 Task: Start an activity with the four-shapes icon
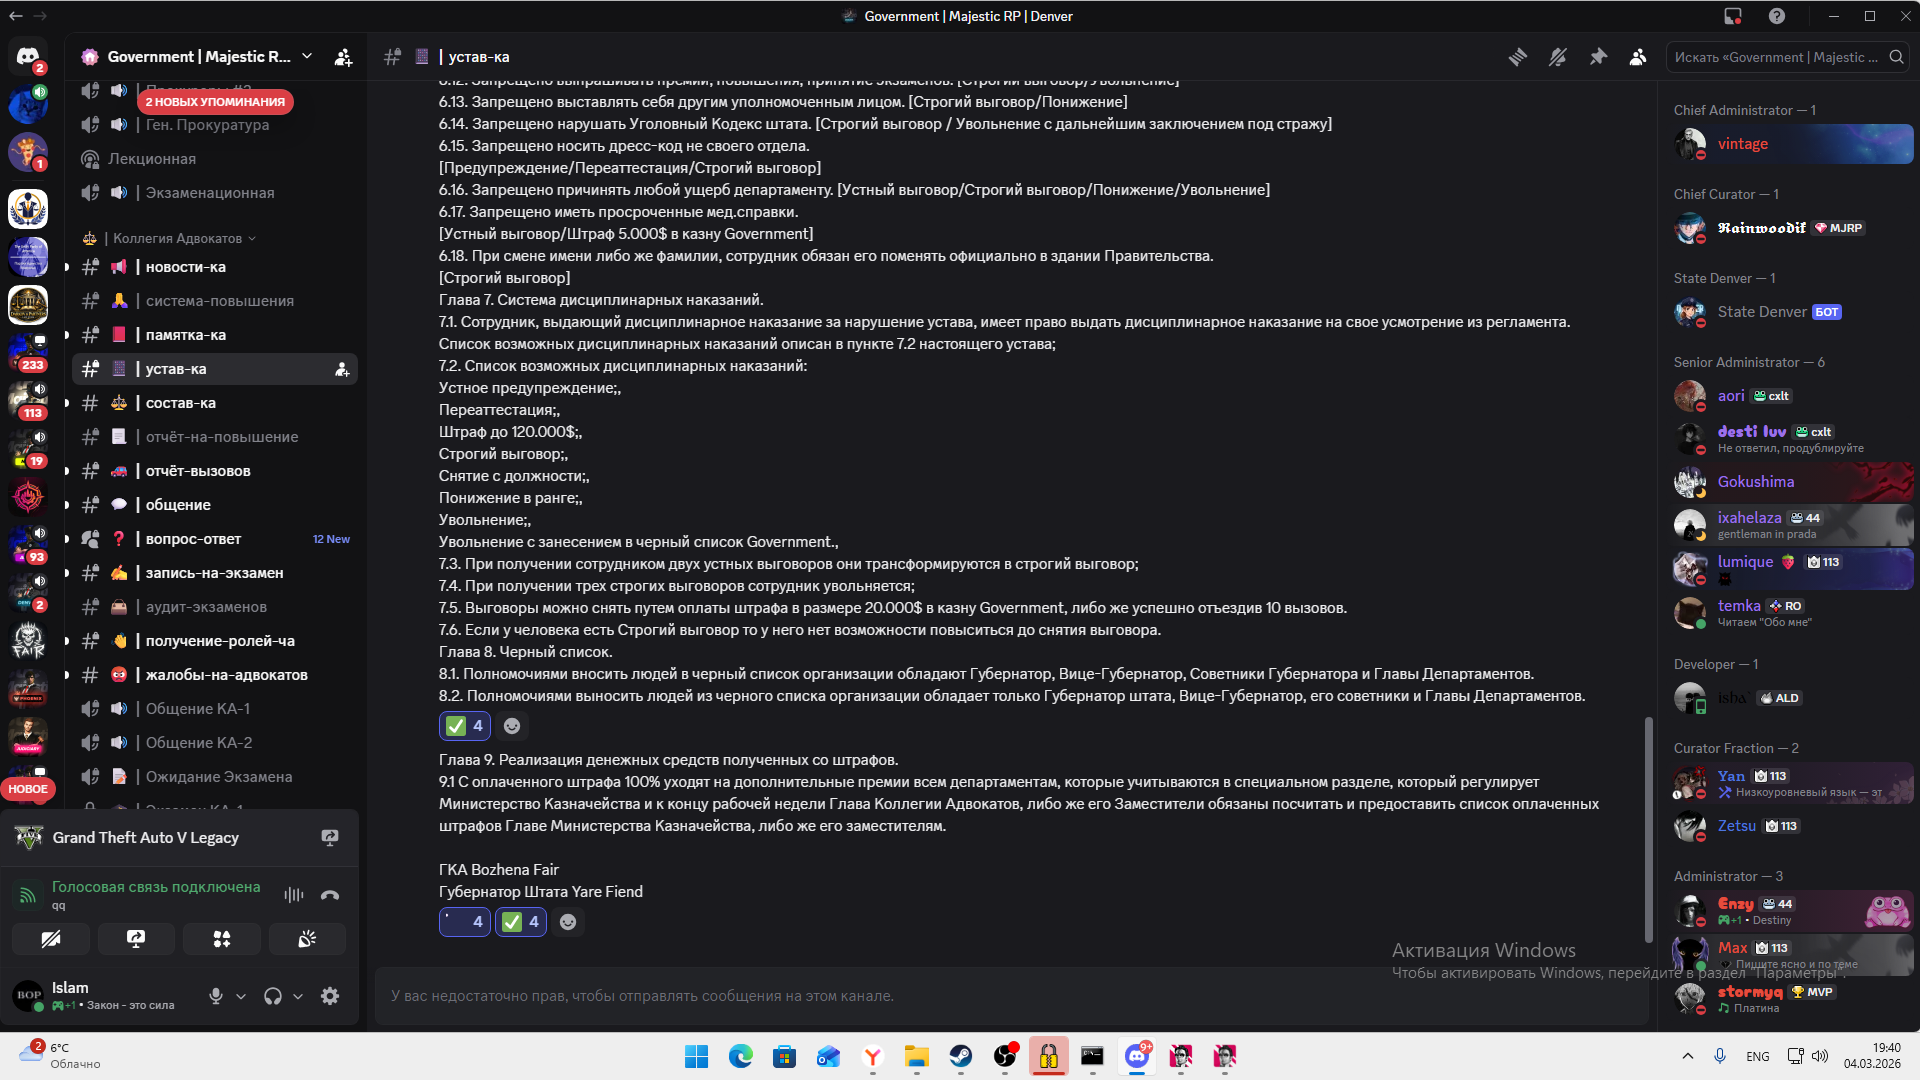coord(221,939)
